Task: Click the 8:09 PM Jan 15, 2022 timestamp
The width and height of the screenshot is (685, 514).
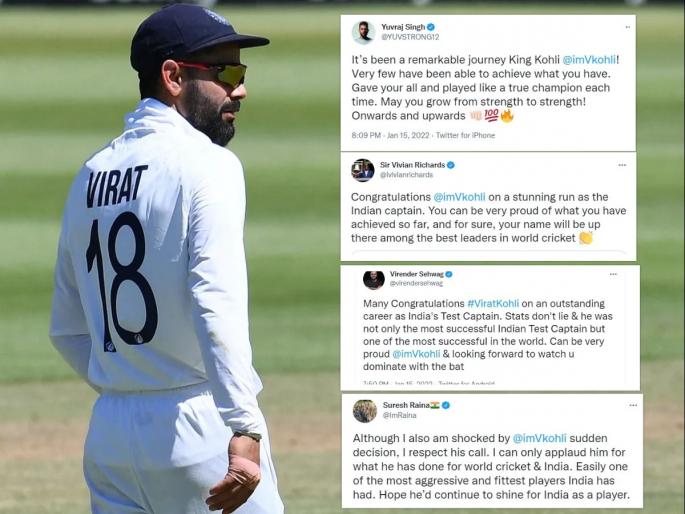Action: [x=391, y=135]
